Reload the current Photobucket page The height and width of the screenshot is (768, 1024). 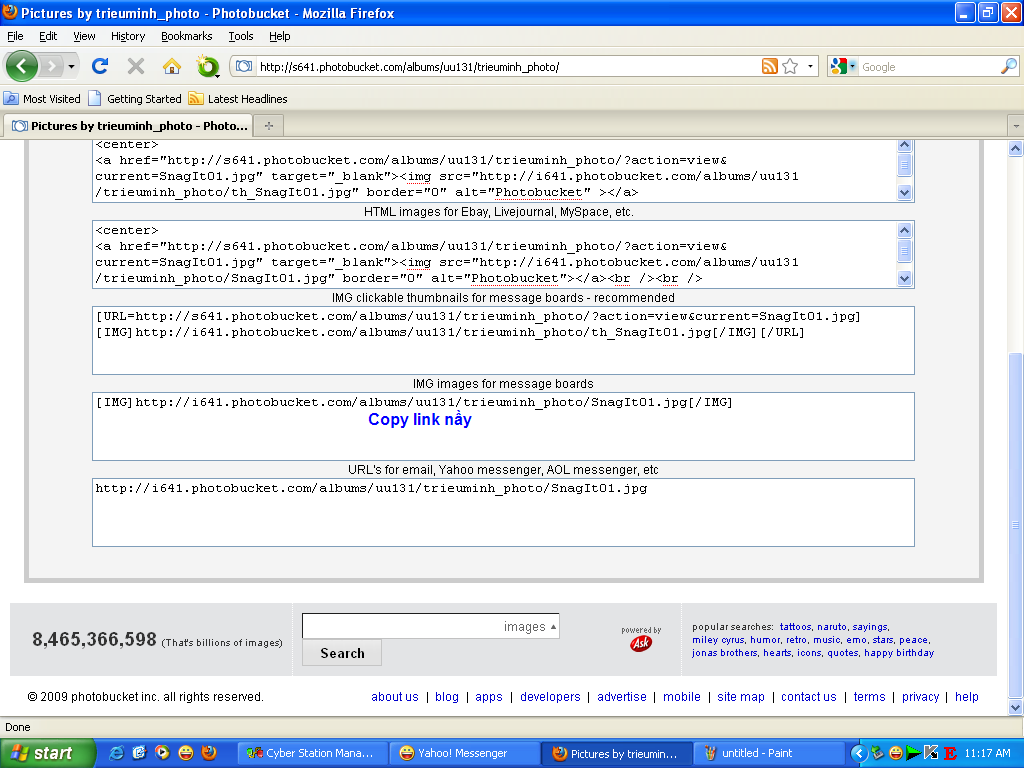100,66
